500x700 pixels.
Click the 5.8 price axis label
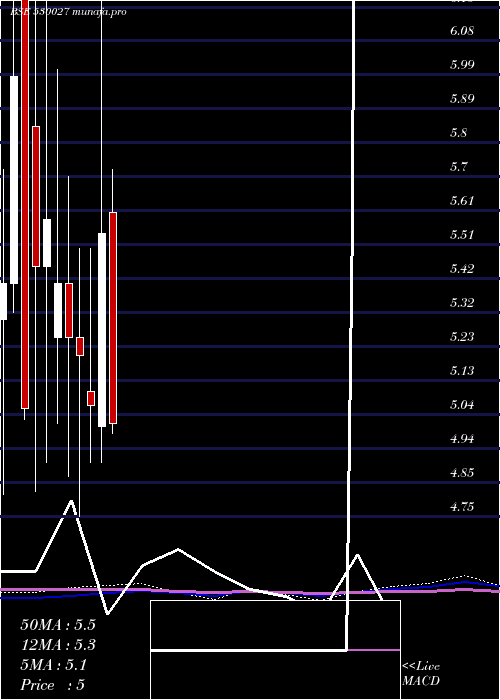pyautogui.click(x=458, y=133)
